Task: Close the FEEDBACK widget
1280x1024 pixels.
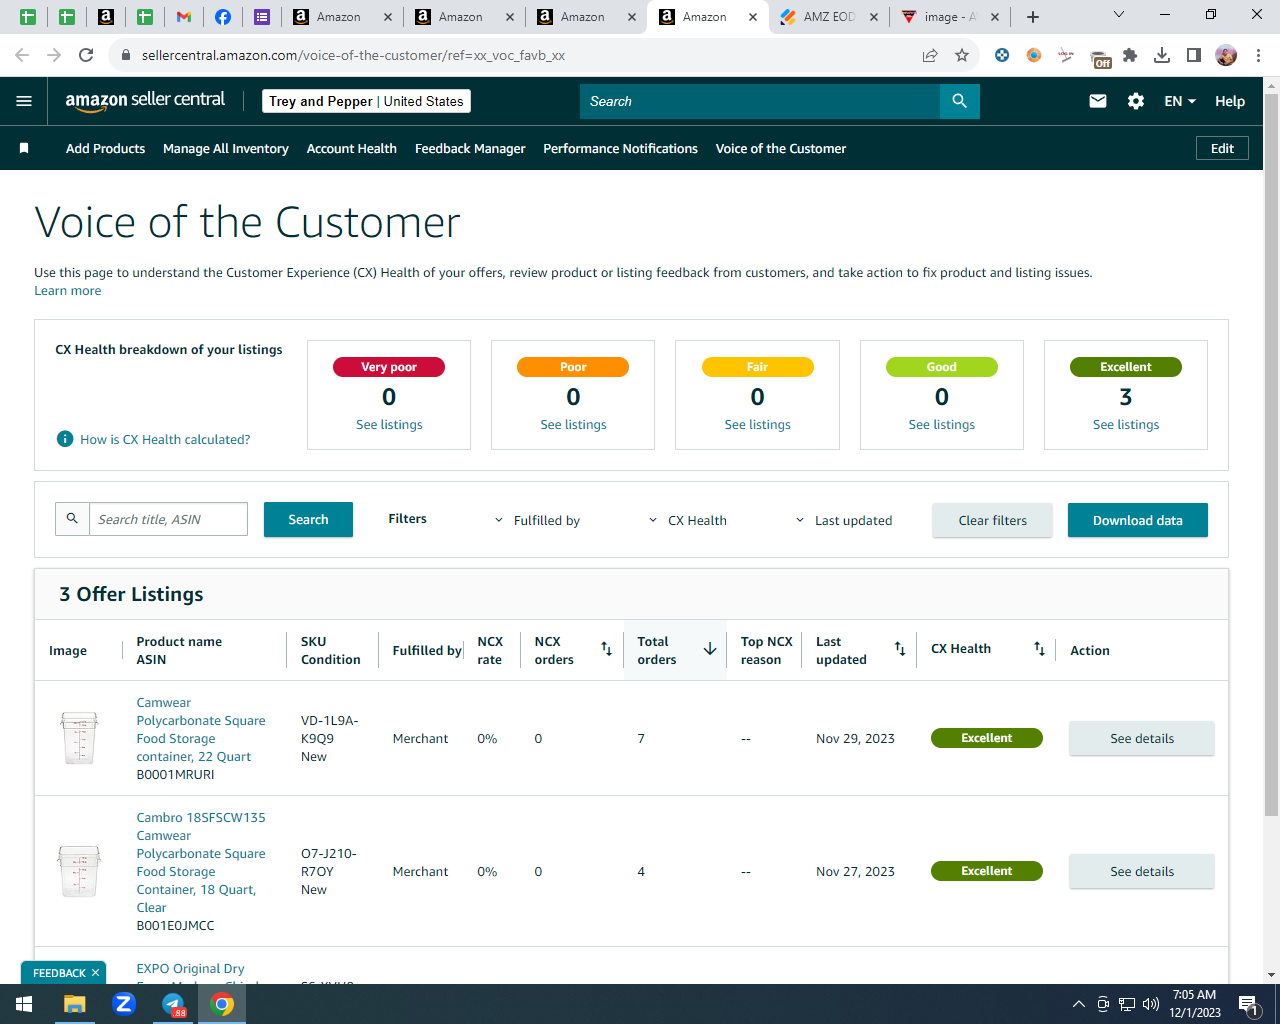Action: pyautogui.click(x=95, y=973)
